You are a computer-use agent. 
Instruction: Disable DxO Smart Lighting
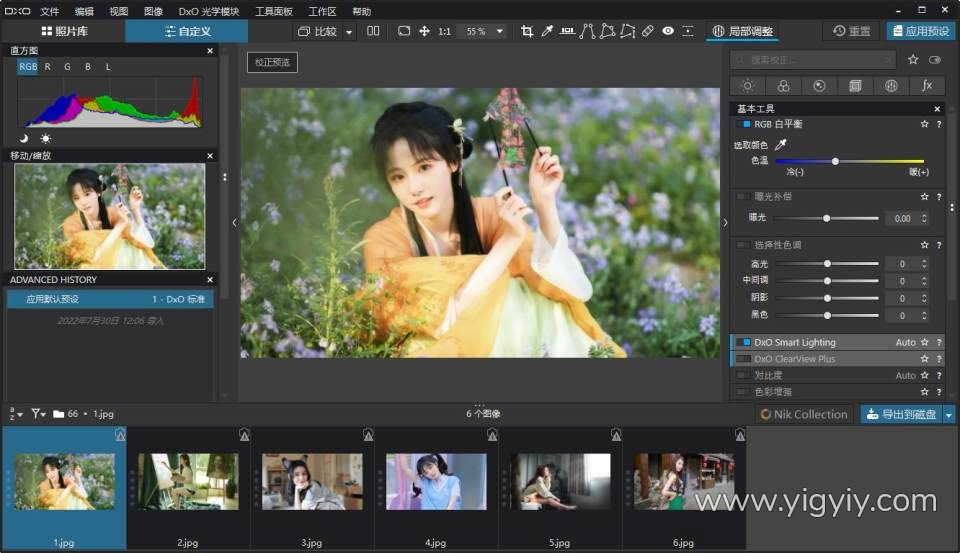[743, 342]
